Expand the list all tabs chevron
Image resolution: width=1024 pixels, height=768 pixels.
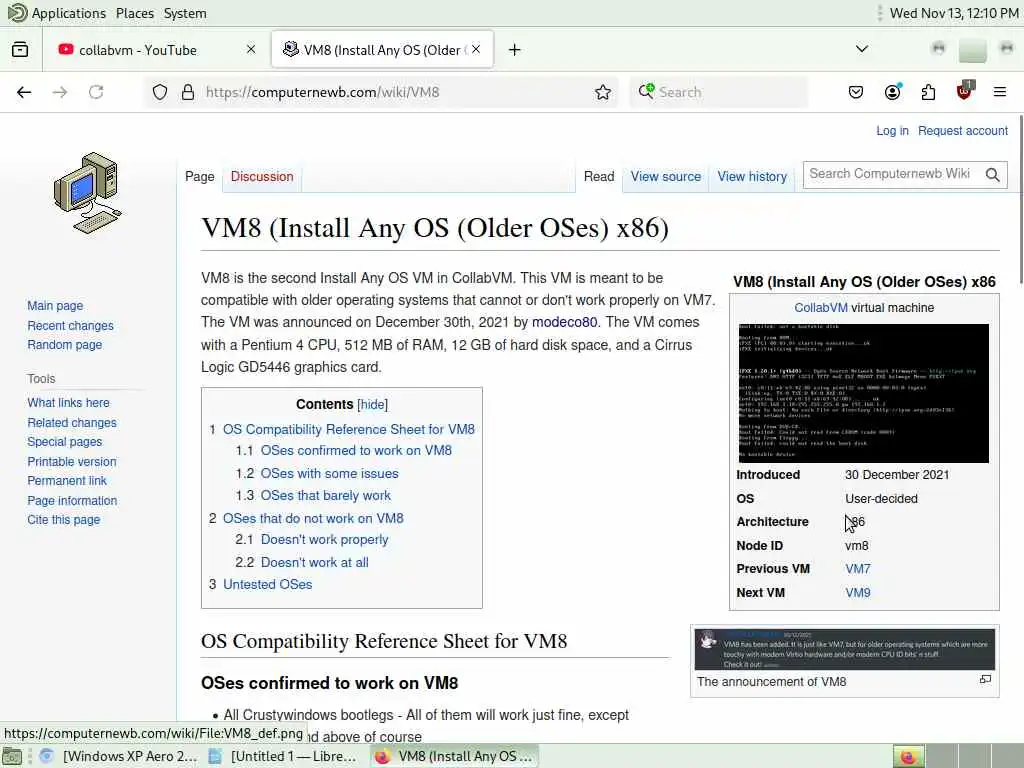(x=862, y=49)
